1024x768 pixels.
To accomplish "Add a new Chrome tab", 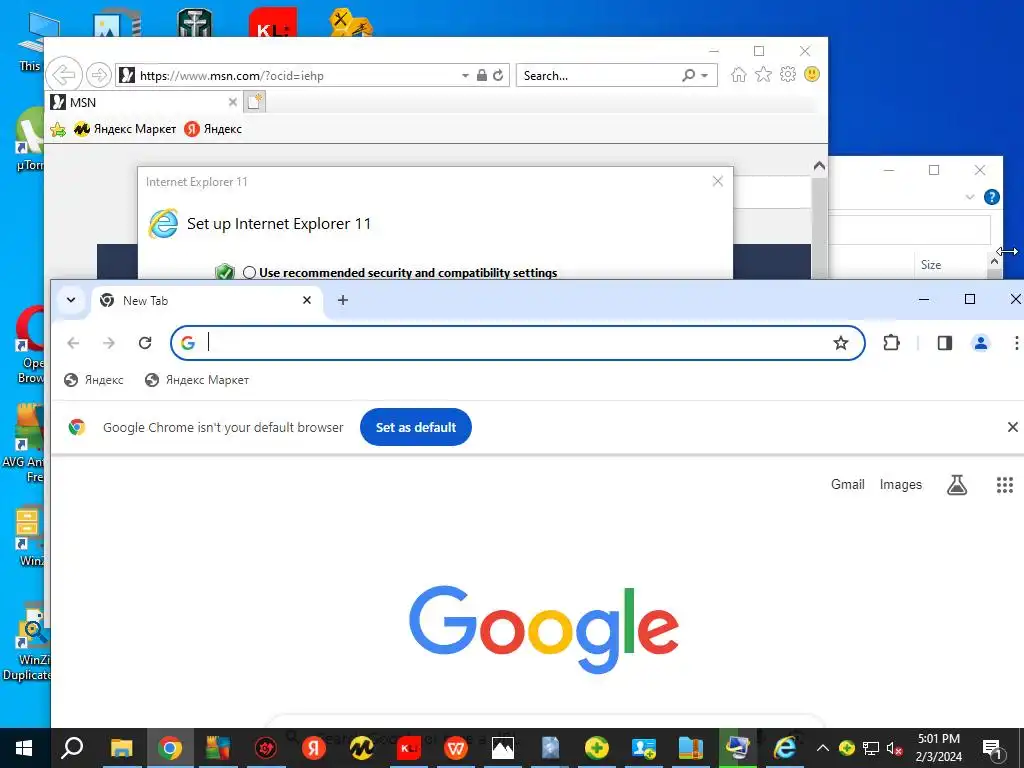I will tap(343, 300).
